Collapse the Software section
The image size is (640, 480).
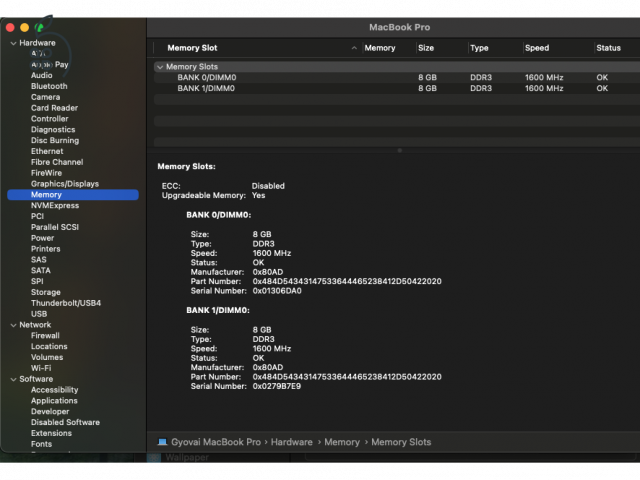(x=13, y=379)
